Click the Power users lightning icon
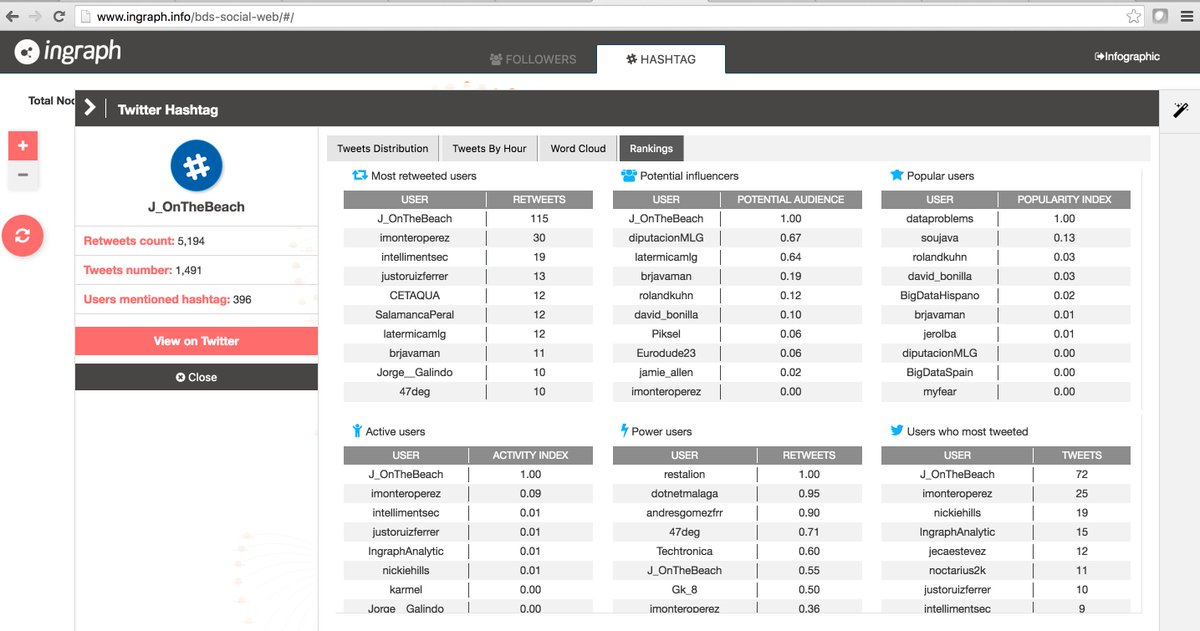 (x=625, y=431)
